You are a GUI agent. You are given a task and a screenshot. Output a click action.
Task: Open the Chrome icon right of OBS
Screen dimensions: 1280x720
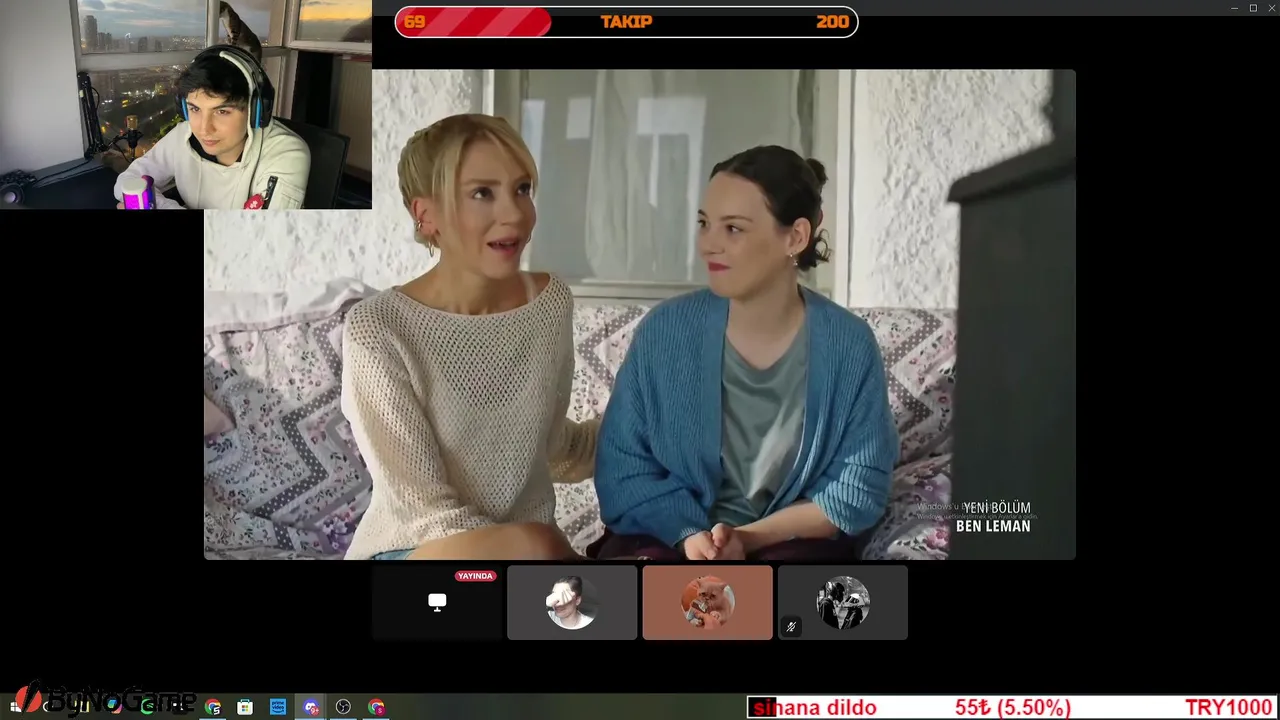[376, 707]
